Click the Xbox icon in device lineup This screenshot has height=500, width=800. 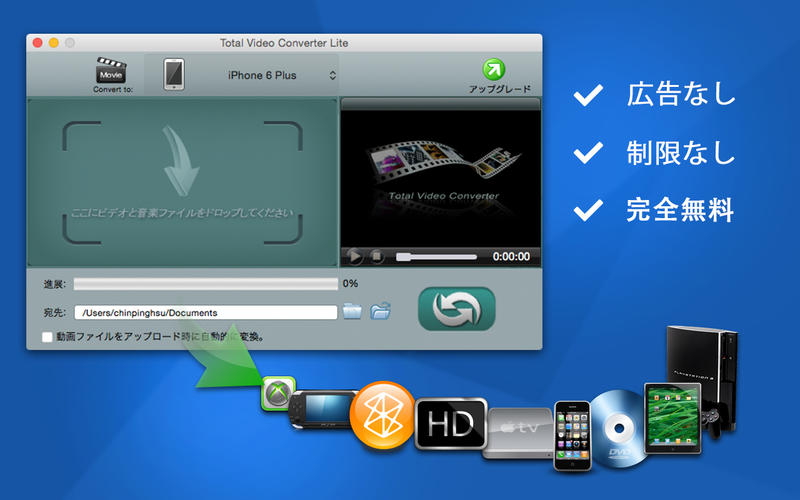coord(278,392)
